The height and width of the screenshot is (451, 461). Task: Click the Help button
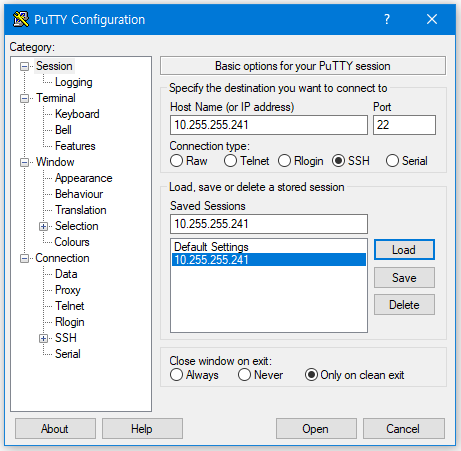click(142, 429)
